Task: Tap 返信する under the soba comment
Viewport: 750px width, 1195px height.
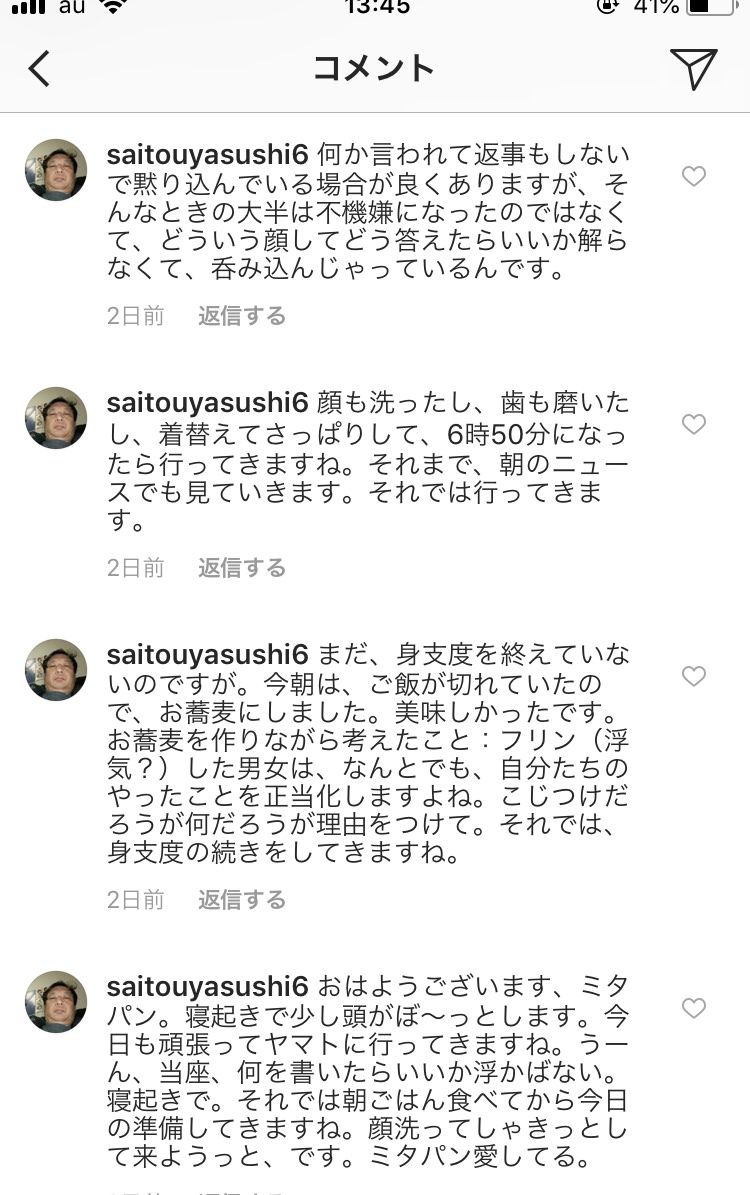Action: [242, 900]
